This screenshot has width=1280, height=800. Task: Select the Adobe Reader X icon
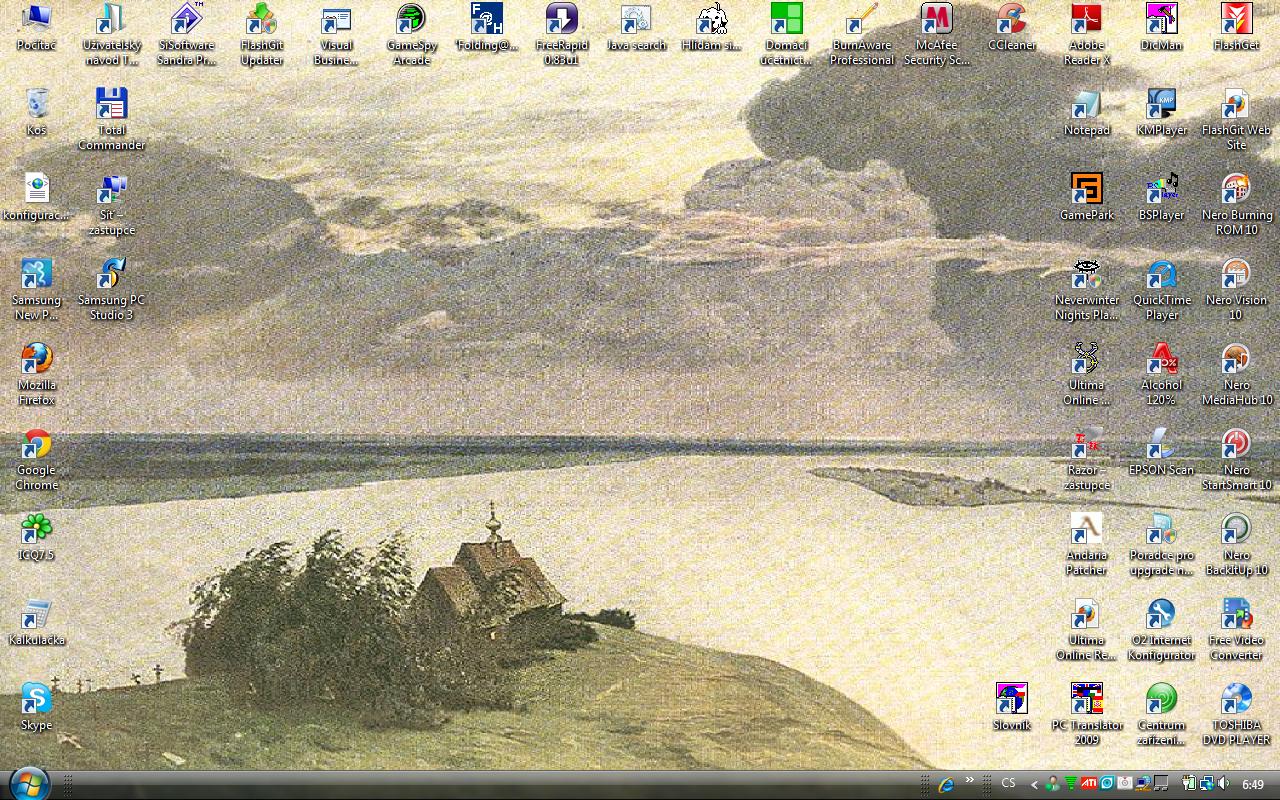(1086, 20)
